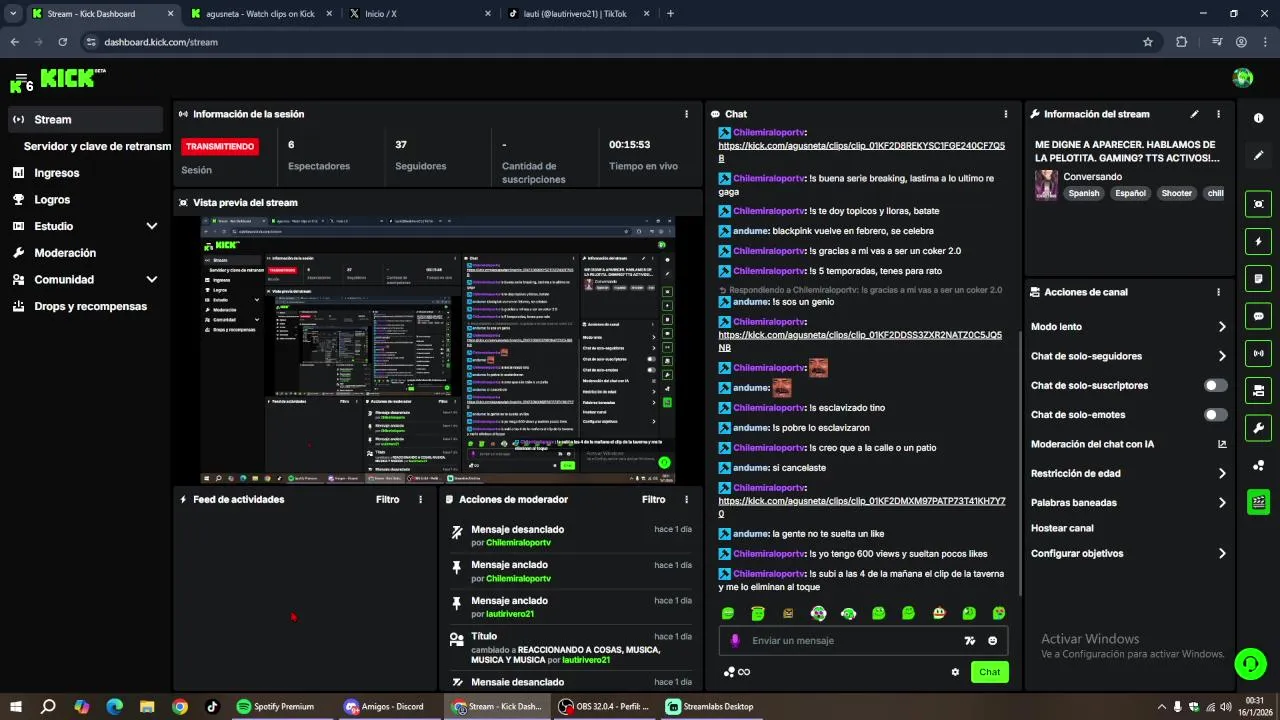
Task: Toggle the wrench icon in the right sidebar
Action: pos(1258,428)
